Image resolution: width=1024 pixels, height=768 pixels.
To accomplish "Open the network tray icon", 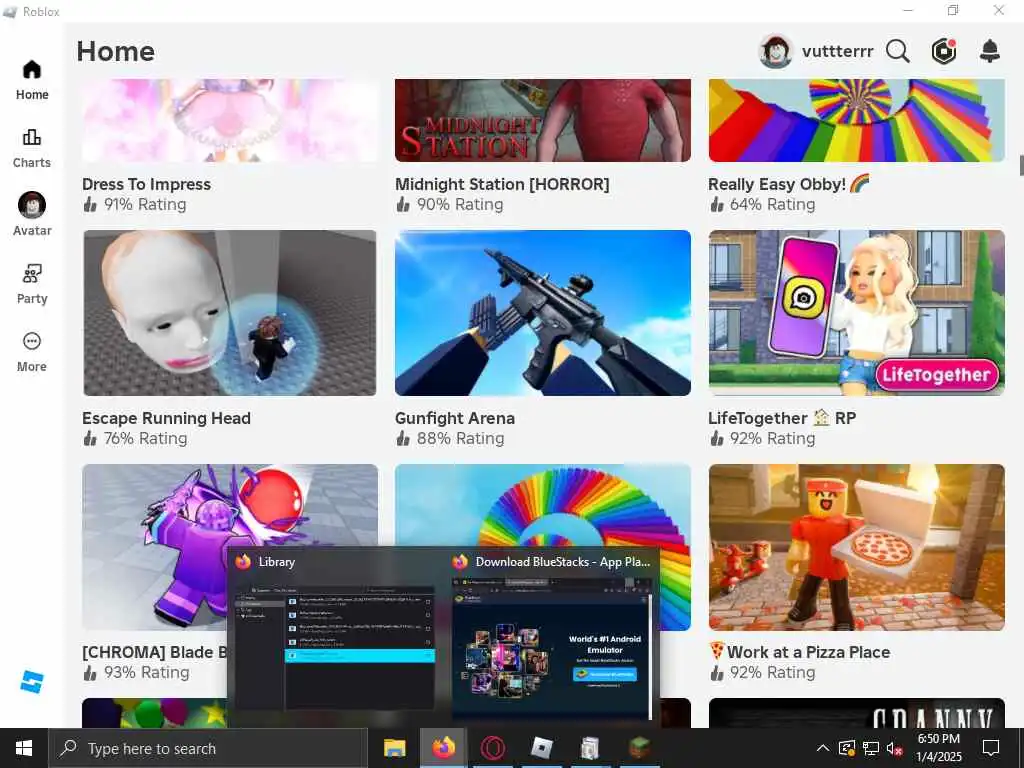I will [871, 748].
